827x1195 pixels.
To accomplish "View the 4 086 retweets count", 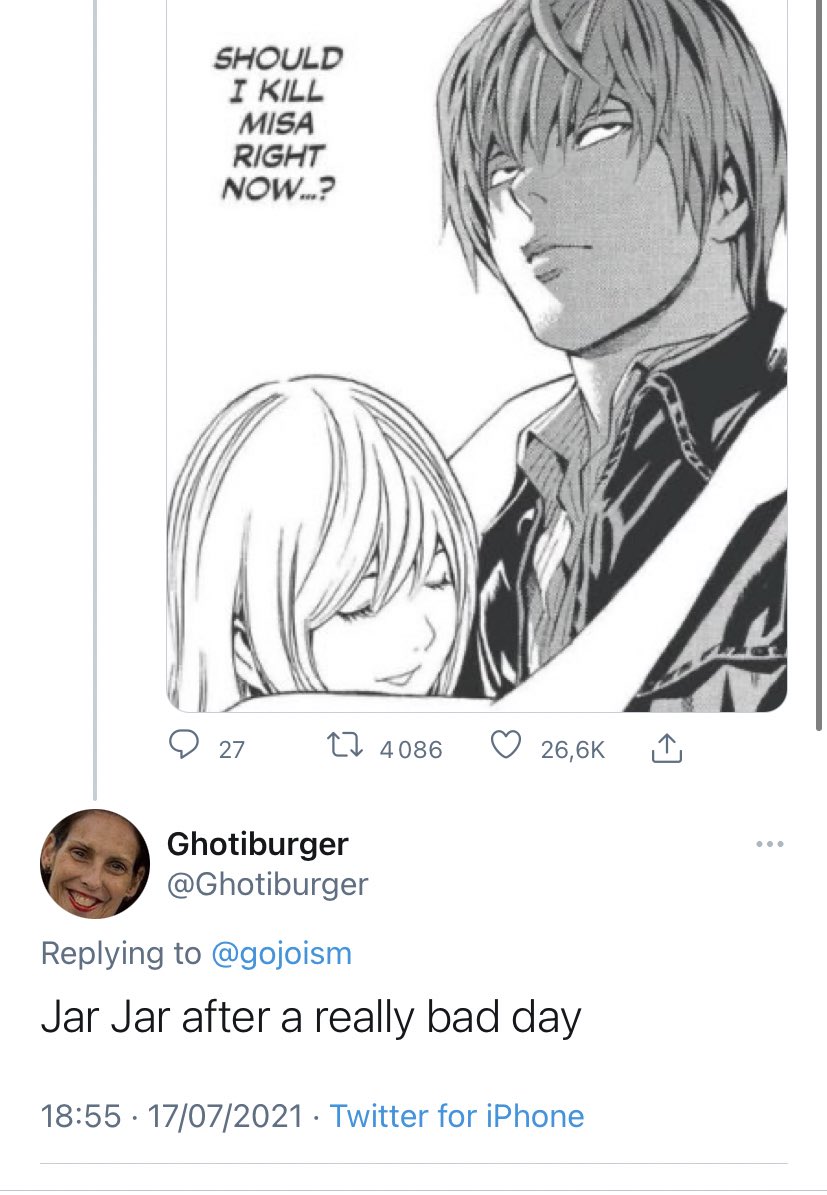I will tap(410, 749).
